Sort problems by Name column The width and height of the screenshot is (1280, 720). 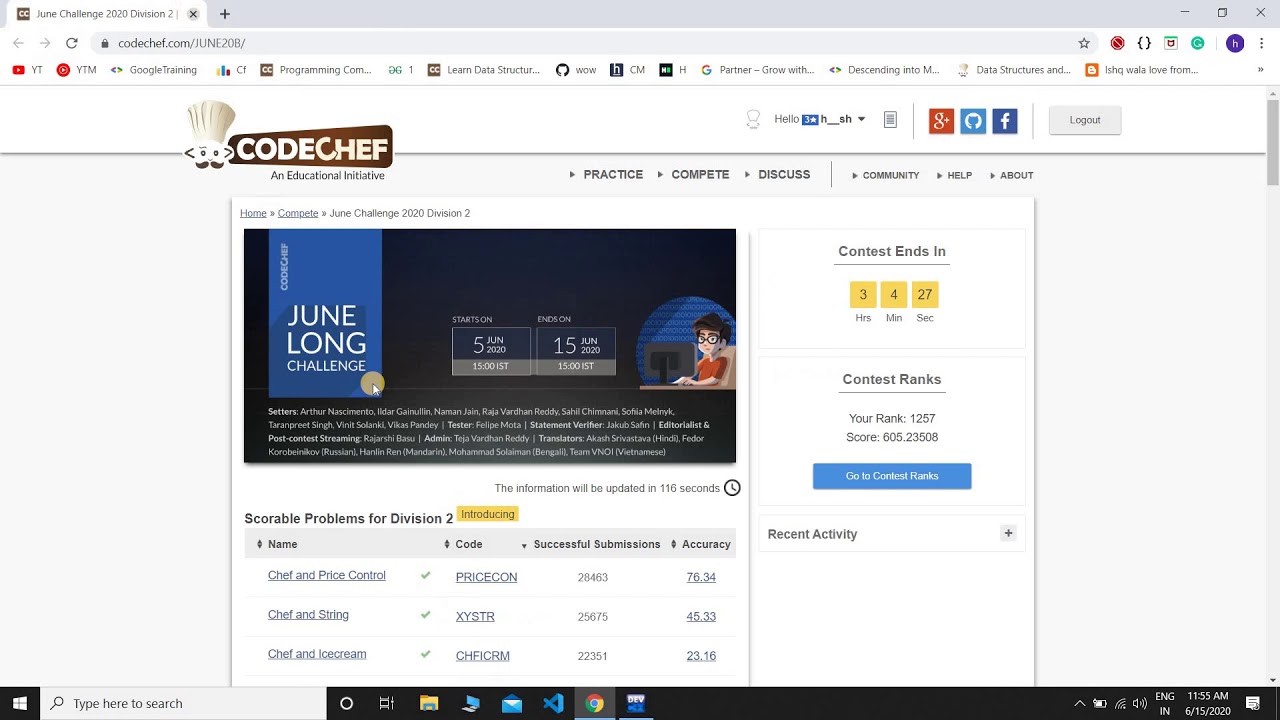[277, 544]
